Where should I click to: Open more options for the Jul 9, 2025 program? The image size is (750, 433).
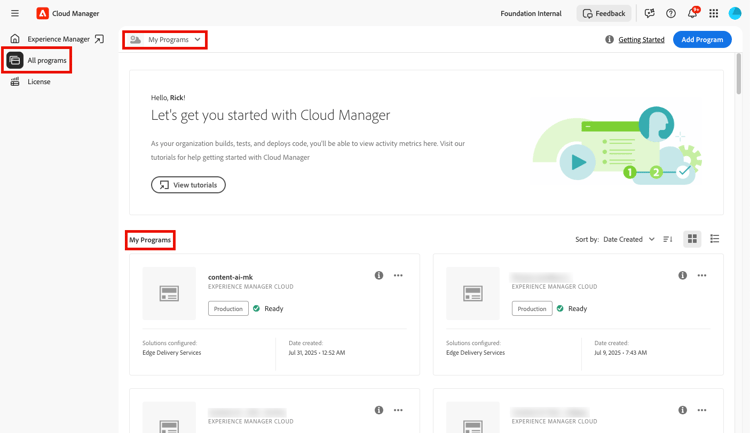tap(702, 275)
